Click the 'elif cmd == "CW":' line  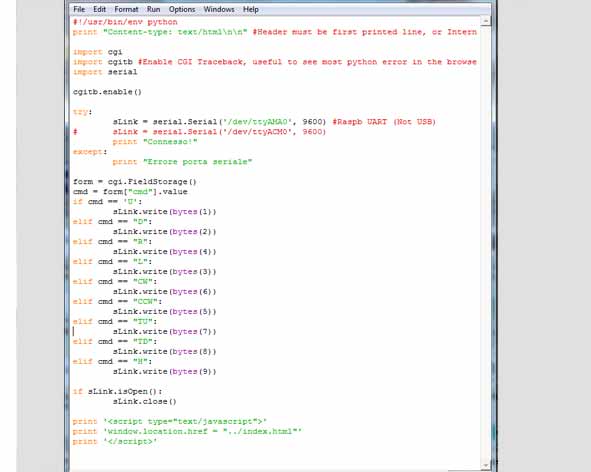[115, 282]
